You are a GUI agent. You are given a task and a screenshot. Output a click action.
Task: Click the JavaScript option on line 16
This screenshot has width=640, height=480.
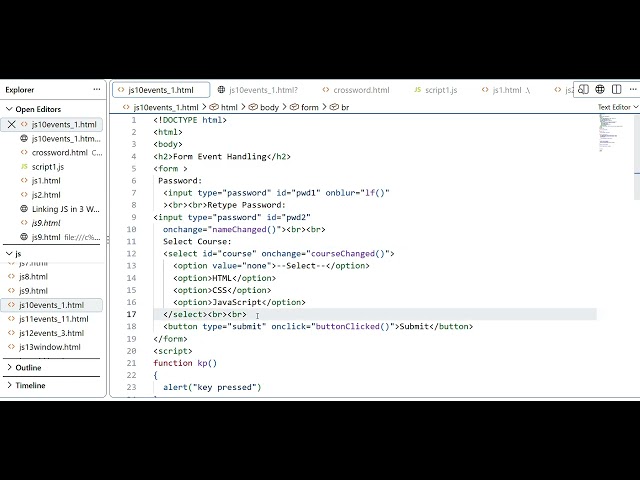[239, 302]
